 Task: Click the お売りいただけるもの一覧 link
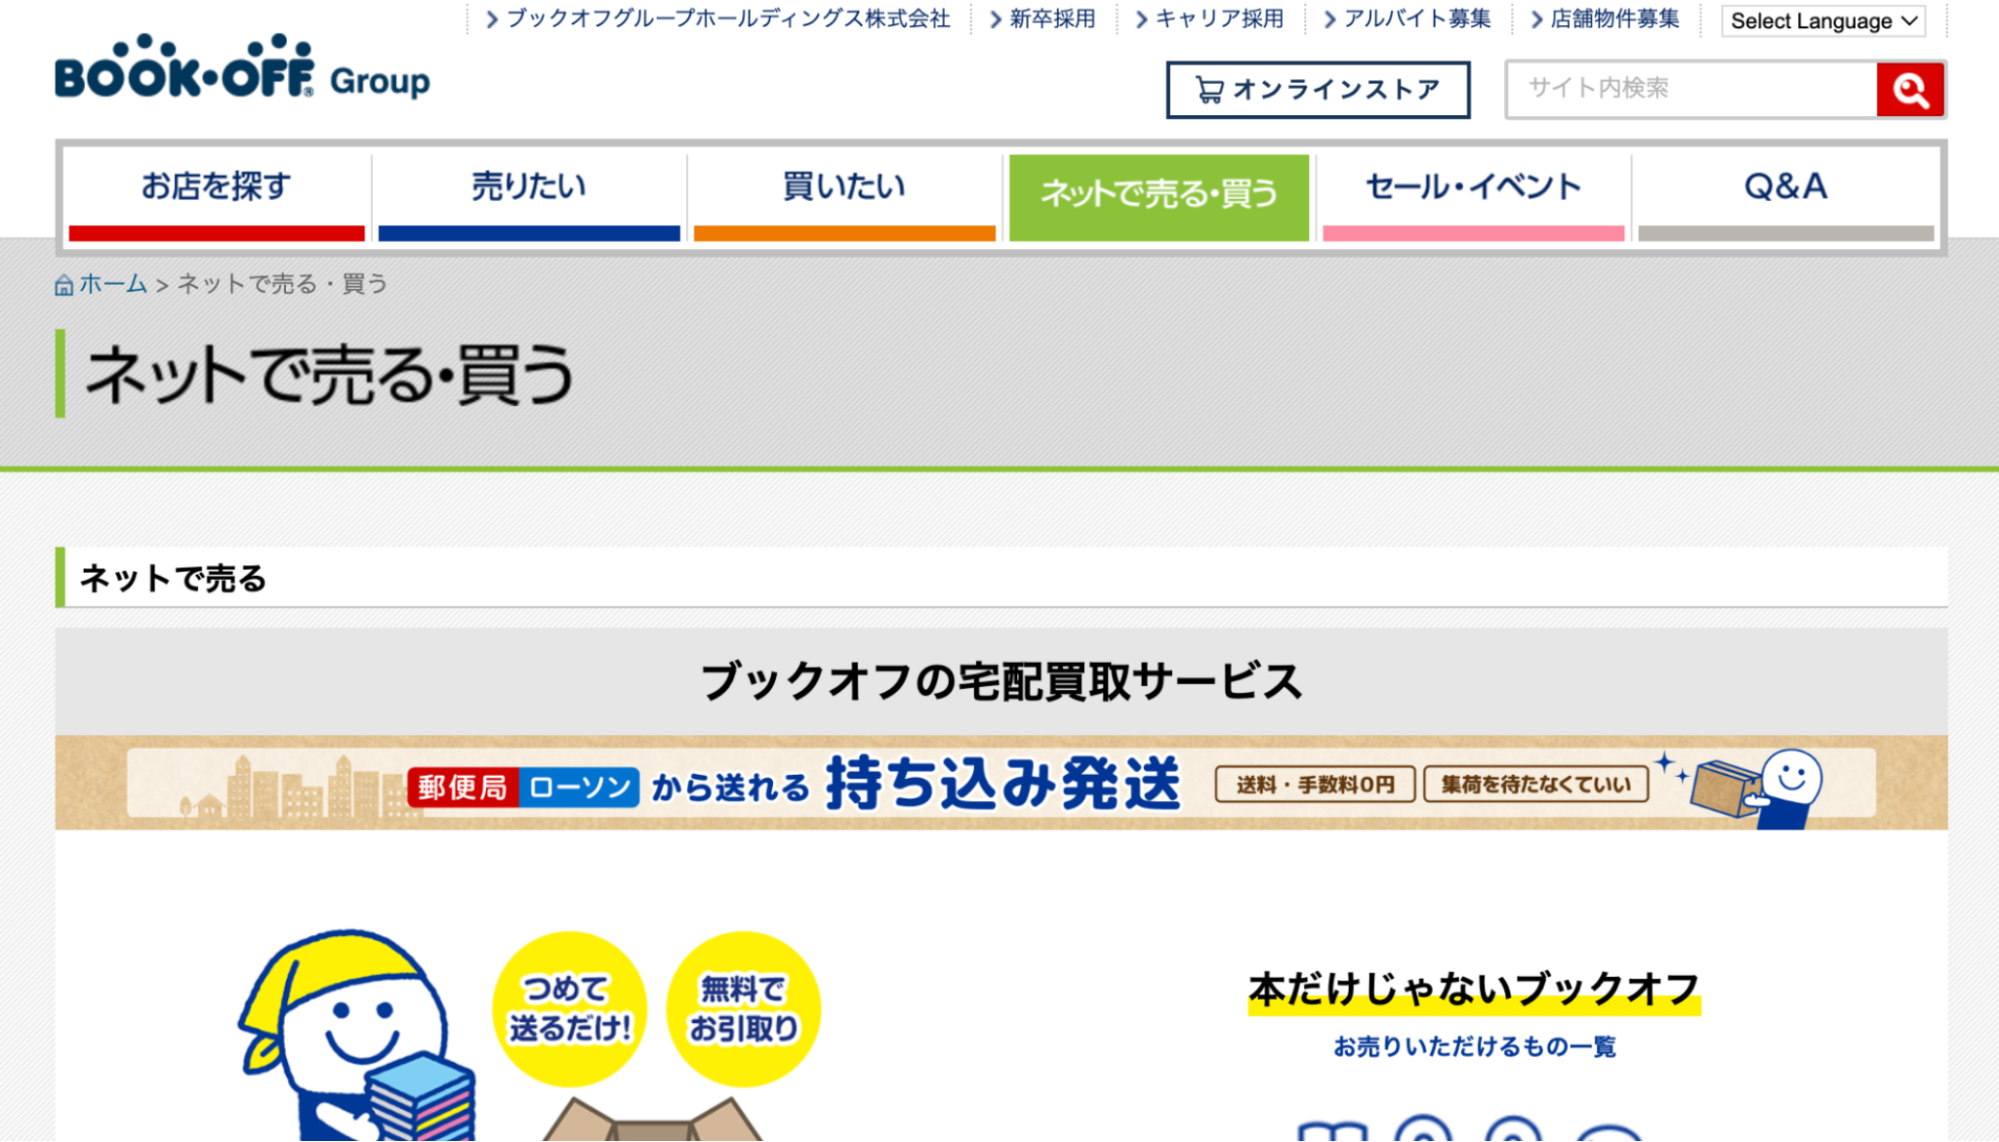pyautogui.click(x=1474, y=1047)
